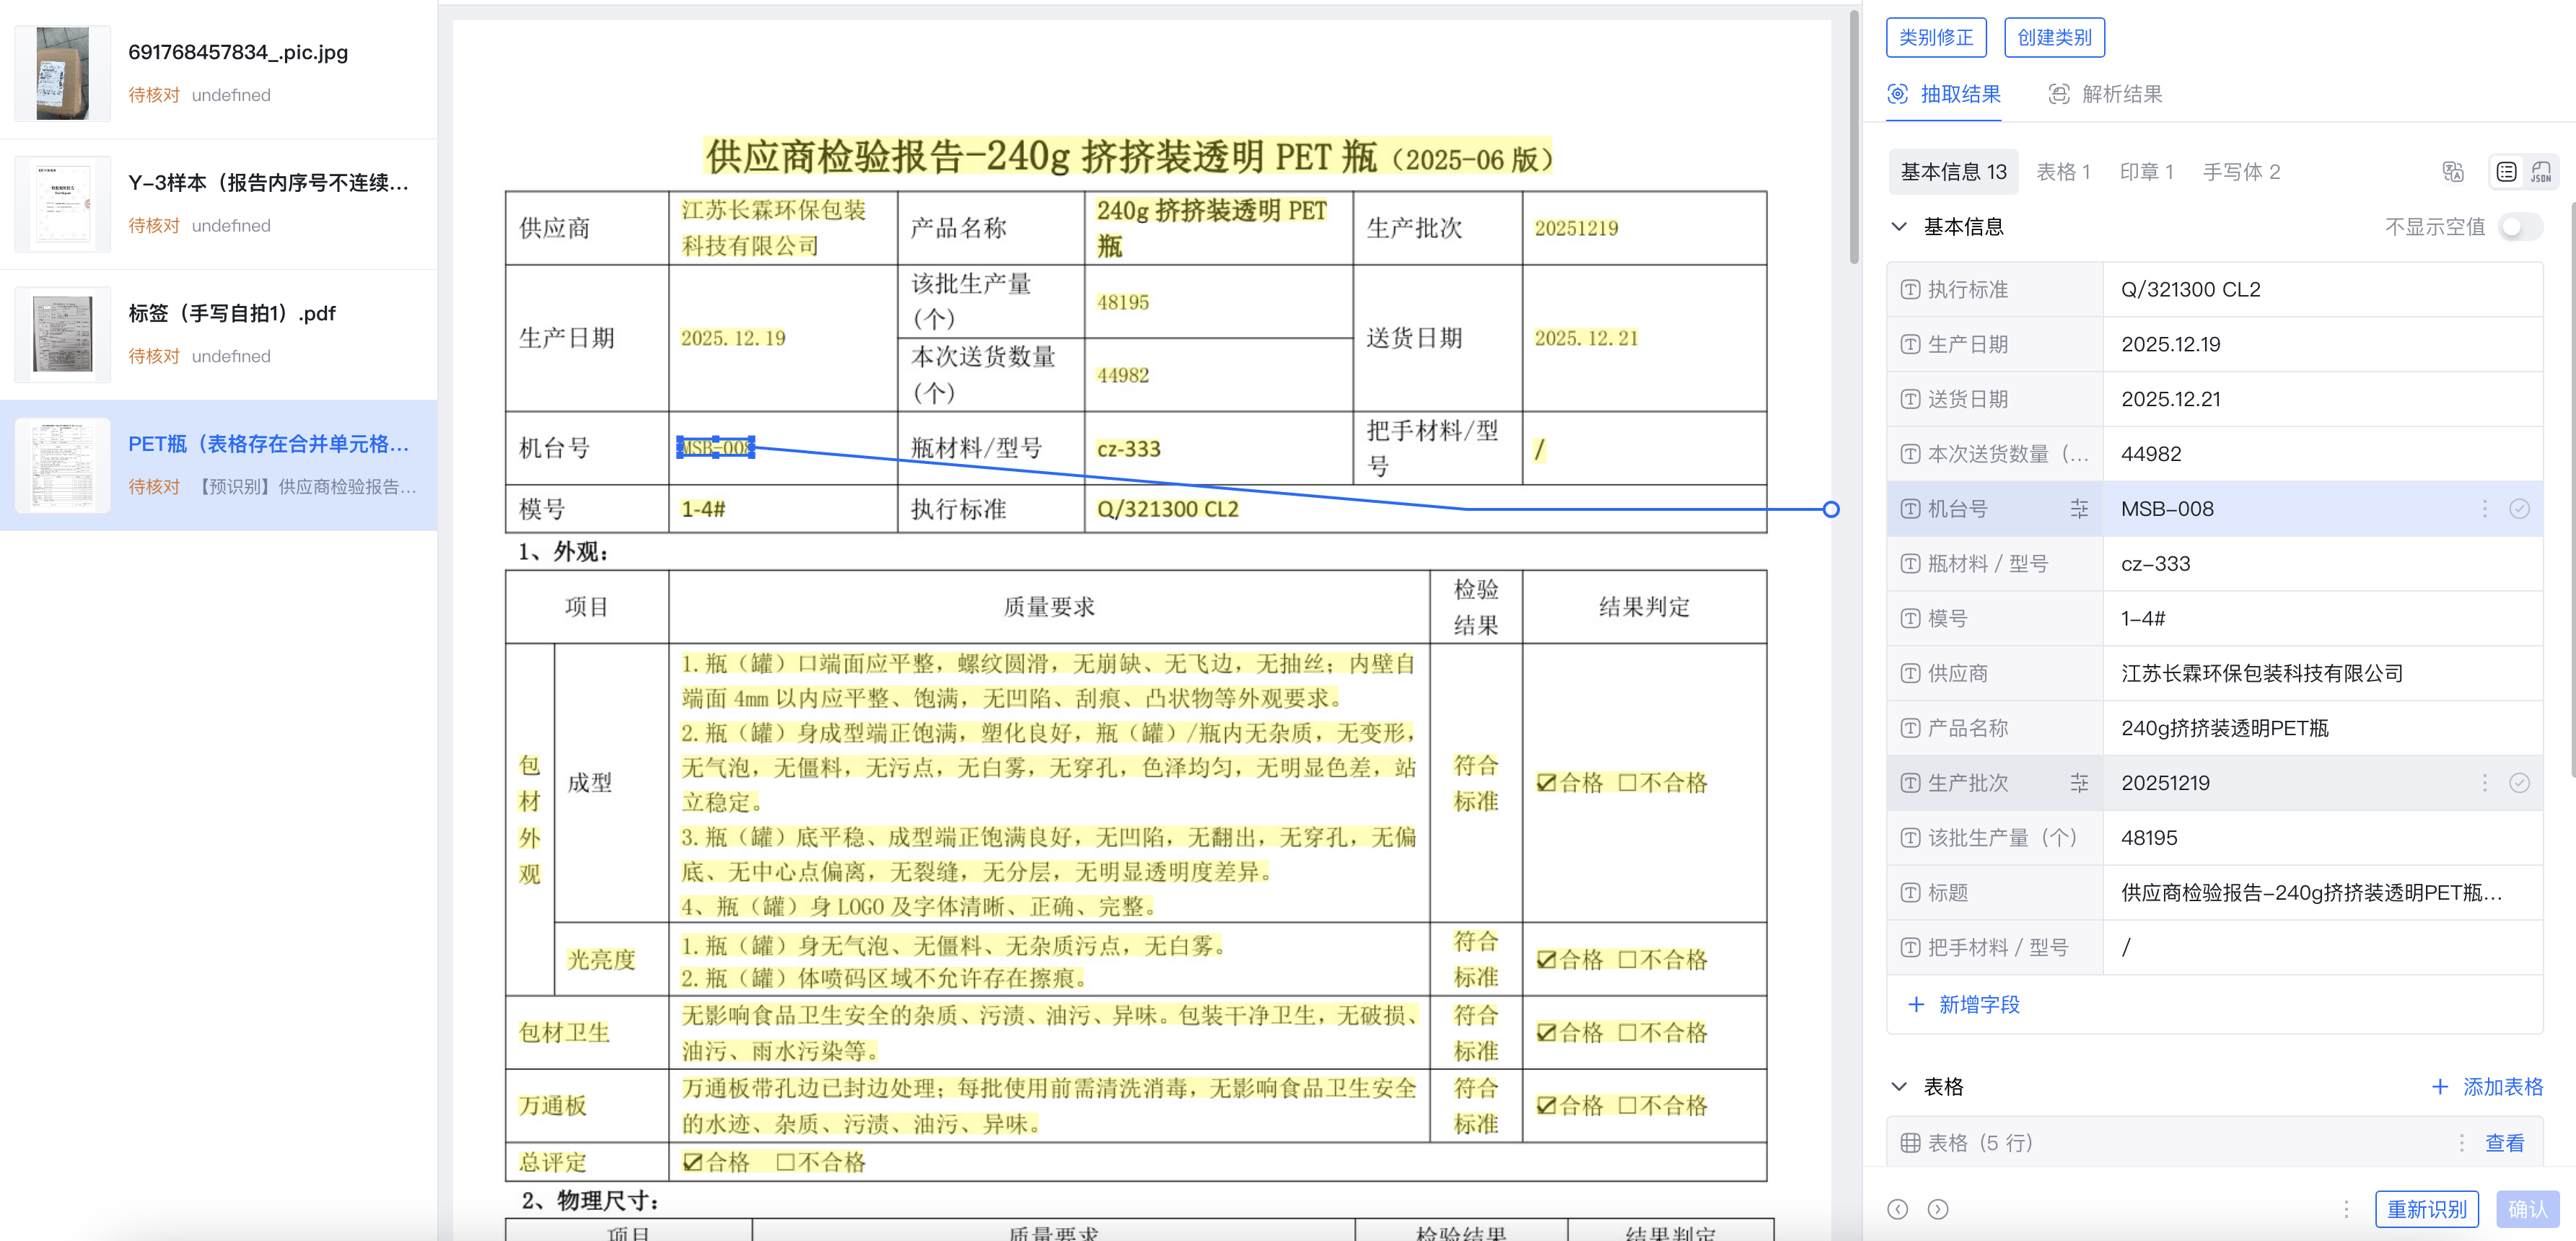Select the list view icon

(x=2506, y=172)
